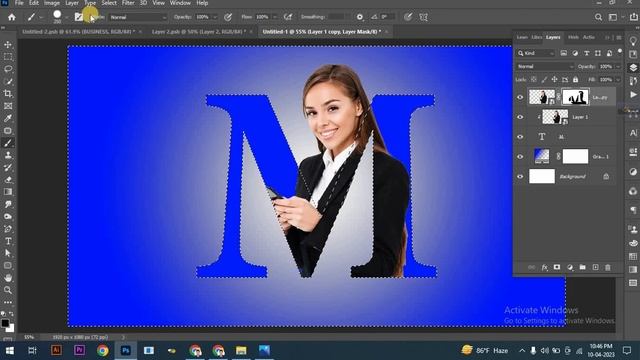Expand the brush Opacity dropdown arrow
The width and height of the screenshot is (640, 360).
215,17
